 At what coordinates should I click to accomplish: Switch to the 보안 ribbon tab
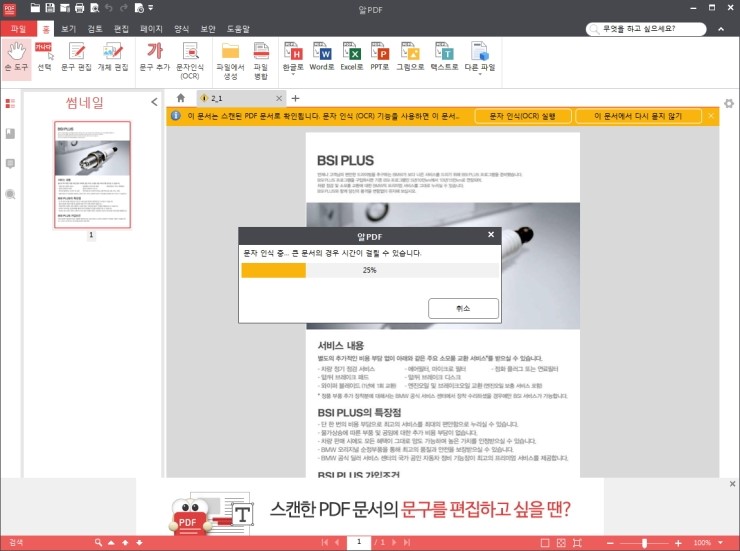(x=208, y=29)
